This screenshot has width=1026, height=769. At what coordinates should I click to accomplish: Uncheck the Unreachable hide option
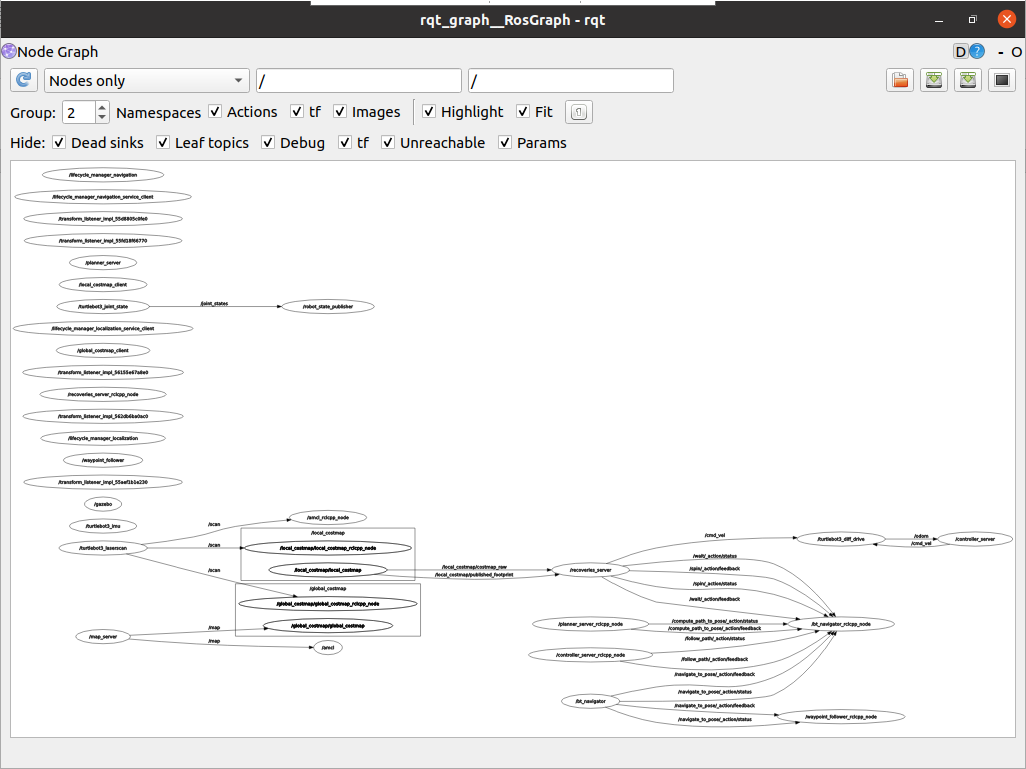(388, 143)
